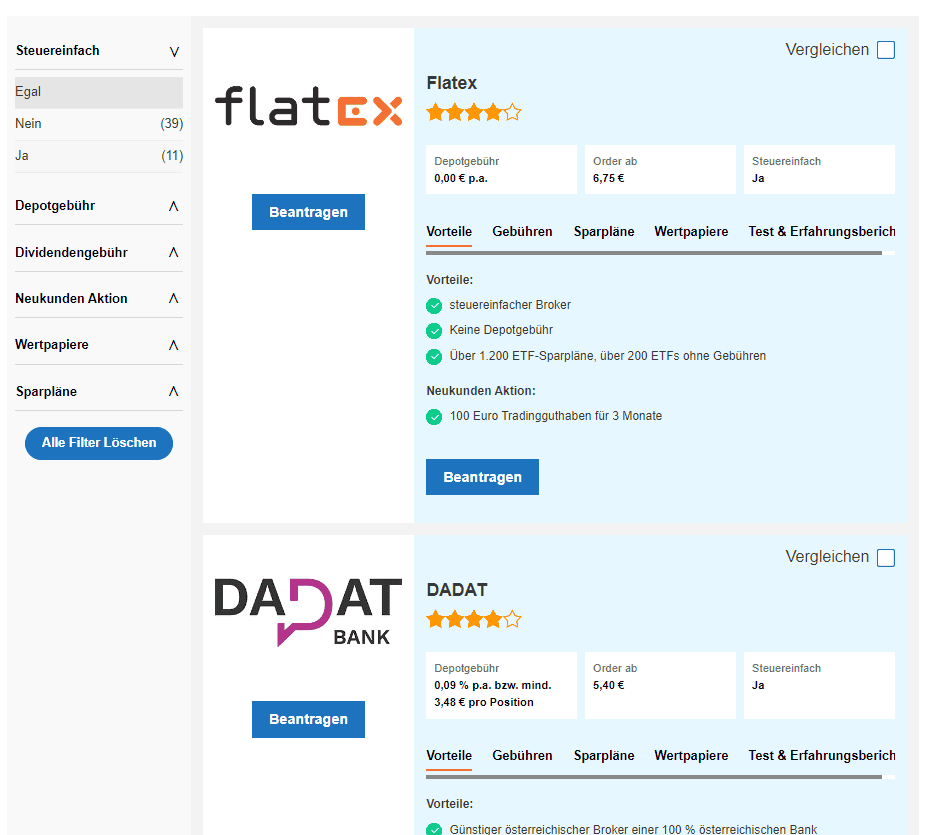Viewport: 935px width, 835px height.
Task: Open the Flatex Gebühren tab
Action: coord(522,231)
